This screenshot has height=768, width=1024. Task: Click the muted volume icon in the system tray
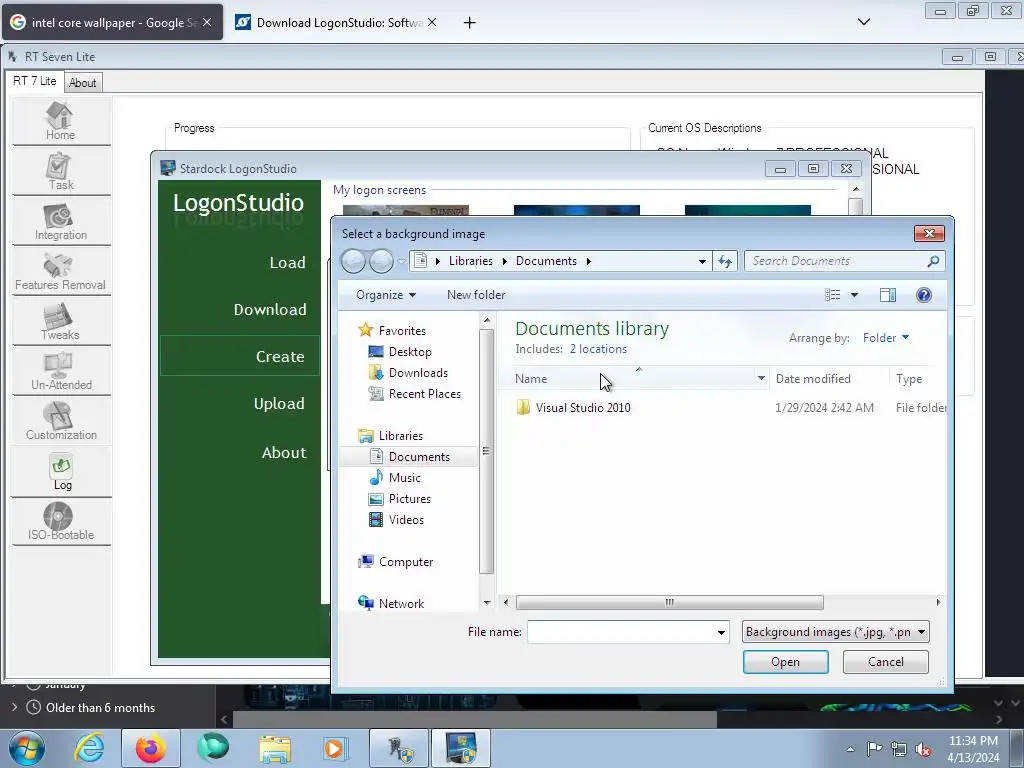pyautogui.click(x=923, y=749)
